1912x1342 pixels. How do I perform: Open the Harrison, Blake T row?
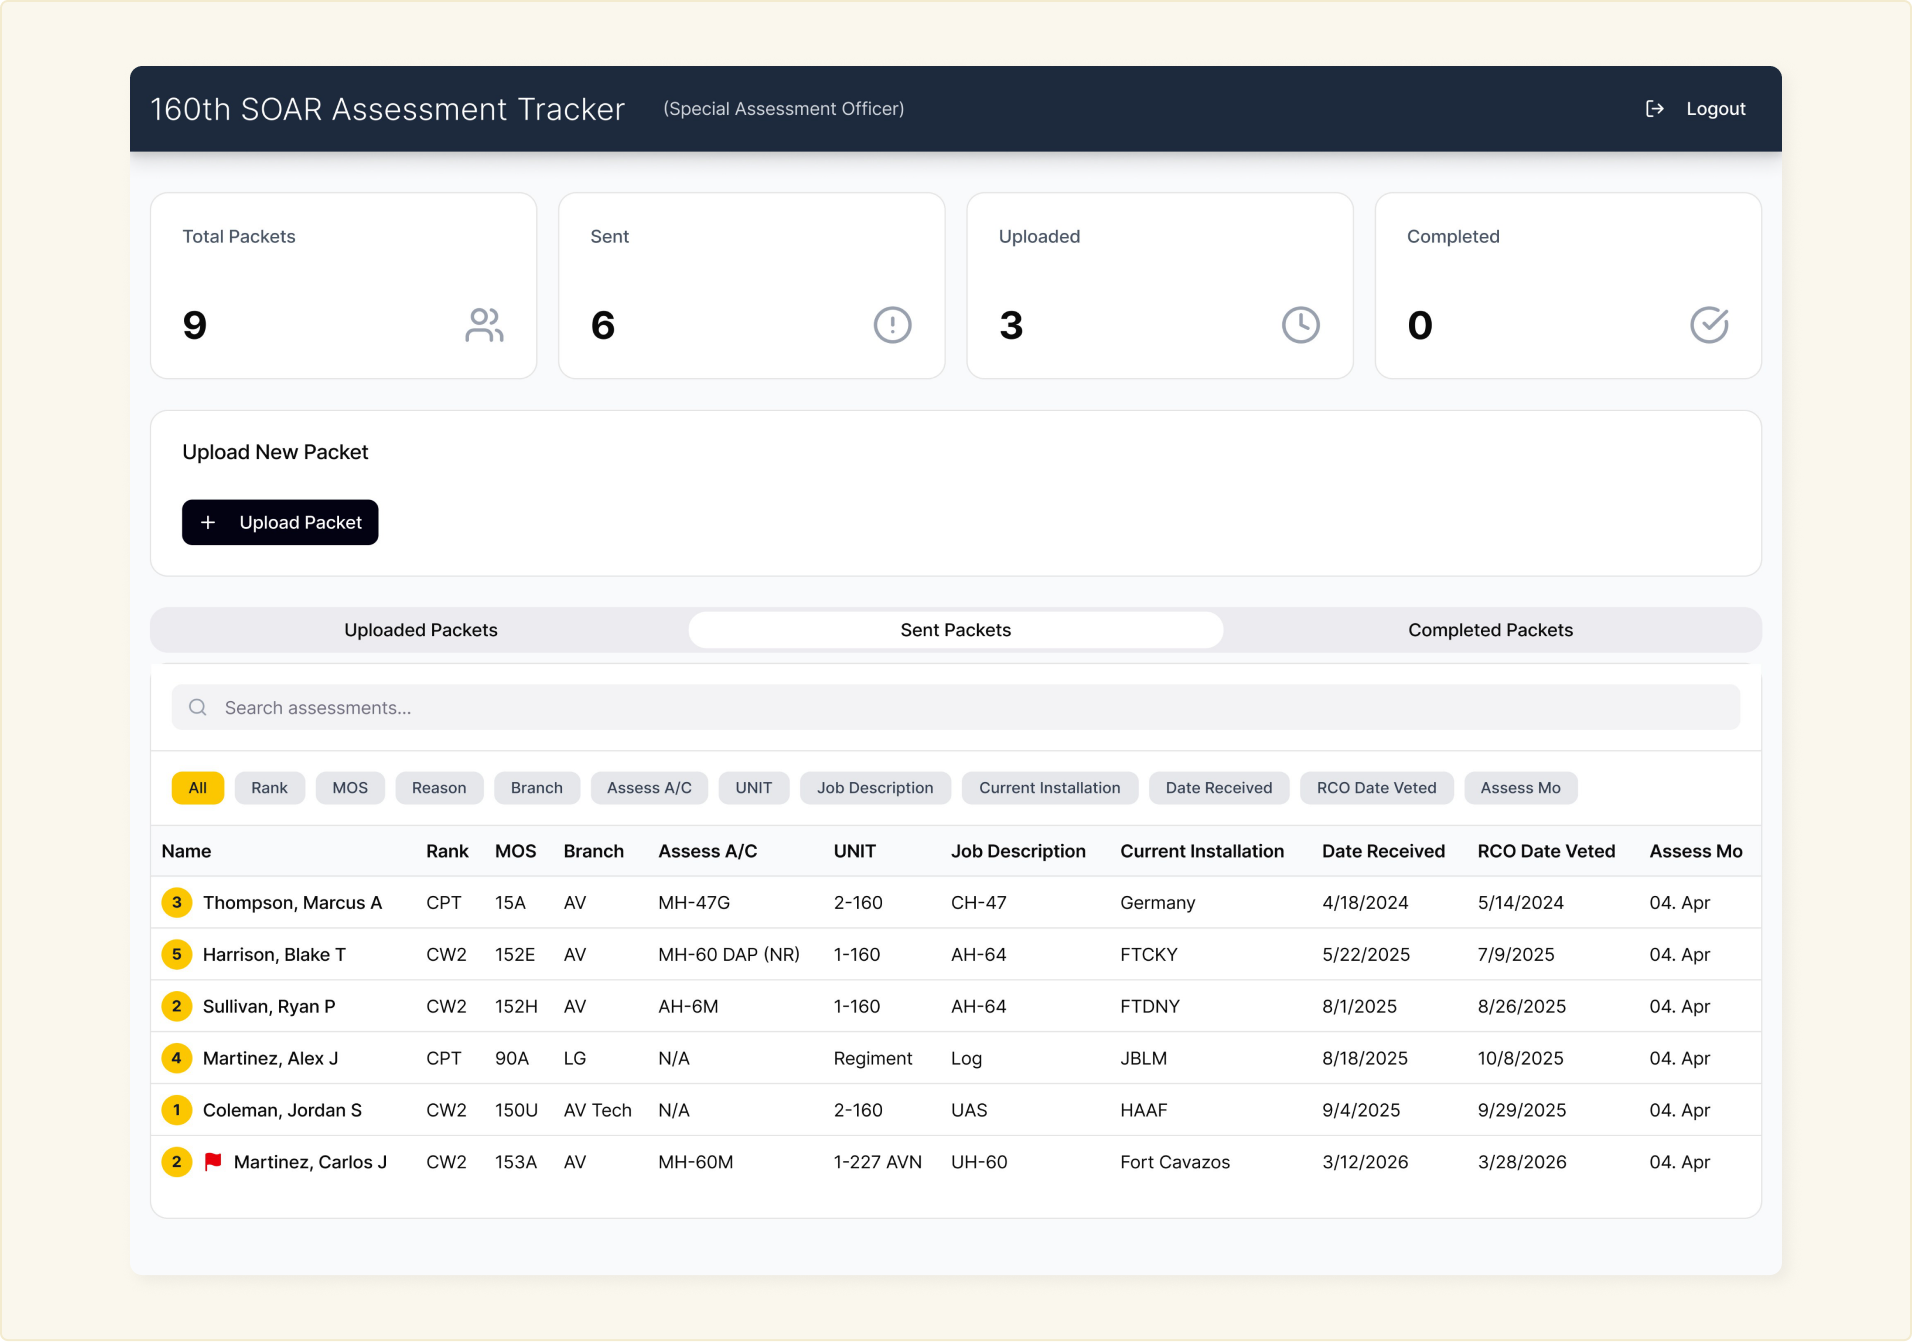[x=956, y=954]
